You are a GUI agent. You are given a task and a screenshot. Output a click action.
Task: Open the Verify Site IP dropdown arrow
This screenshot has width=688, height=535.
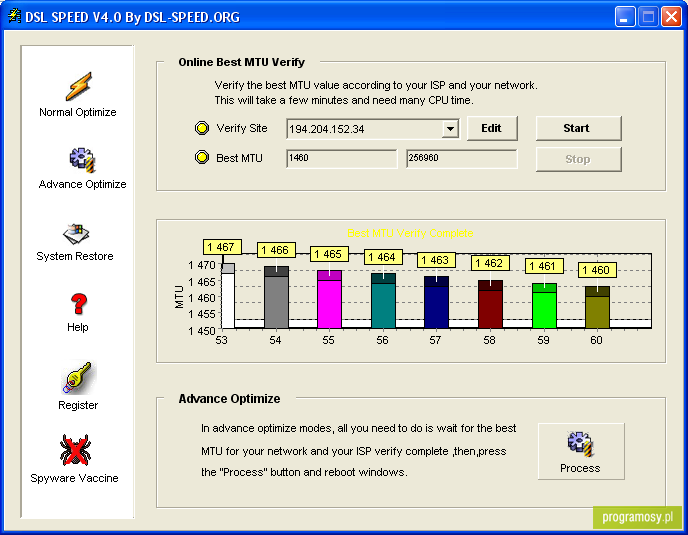pos(450,129)
